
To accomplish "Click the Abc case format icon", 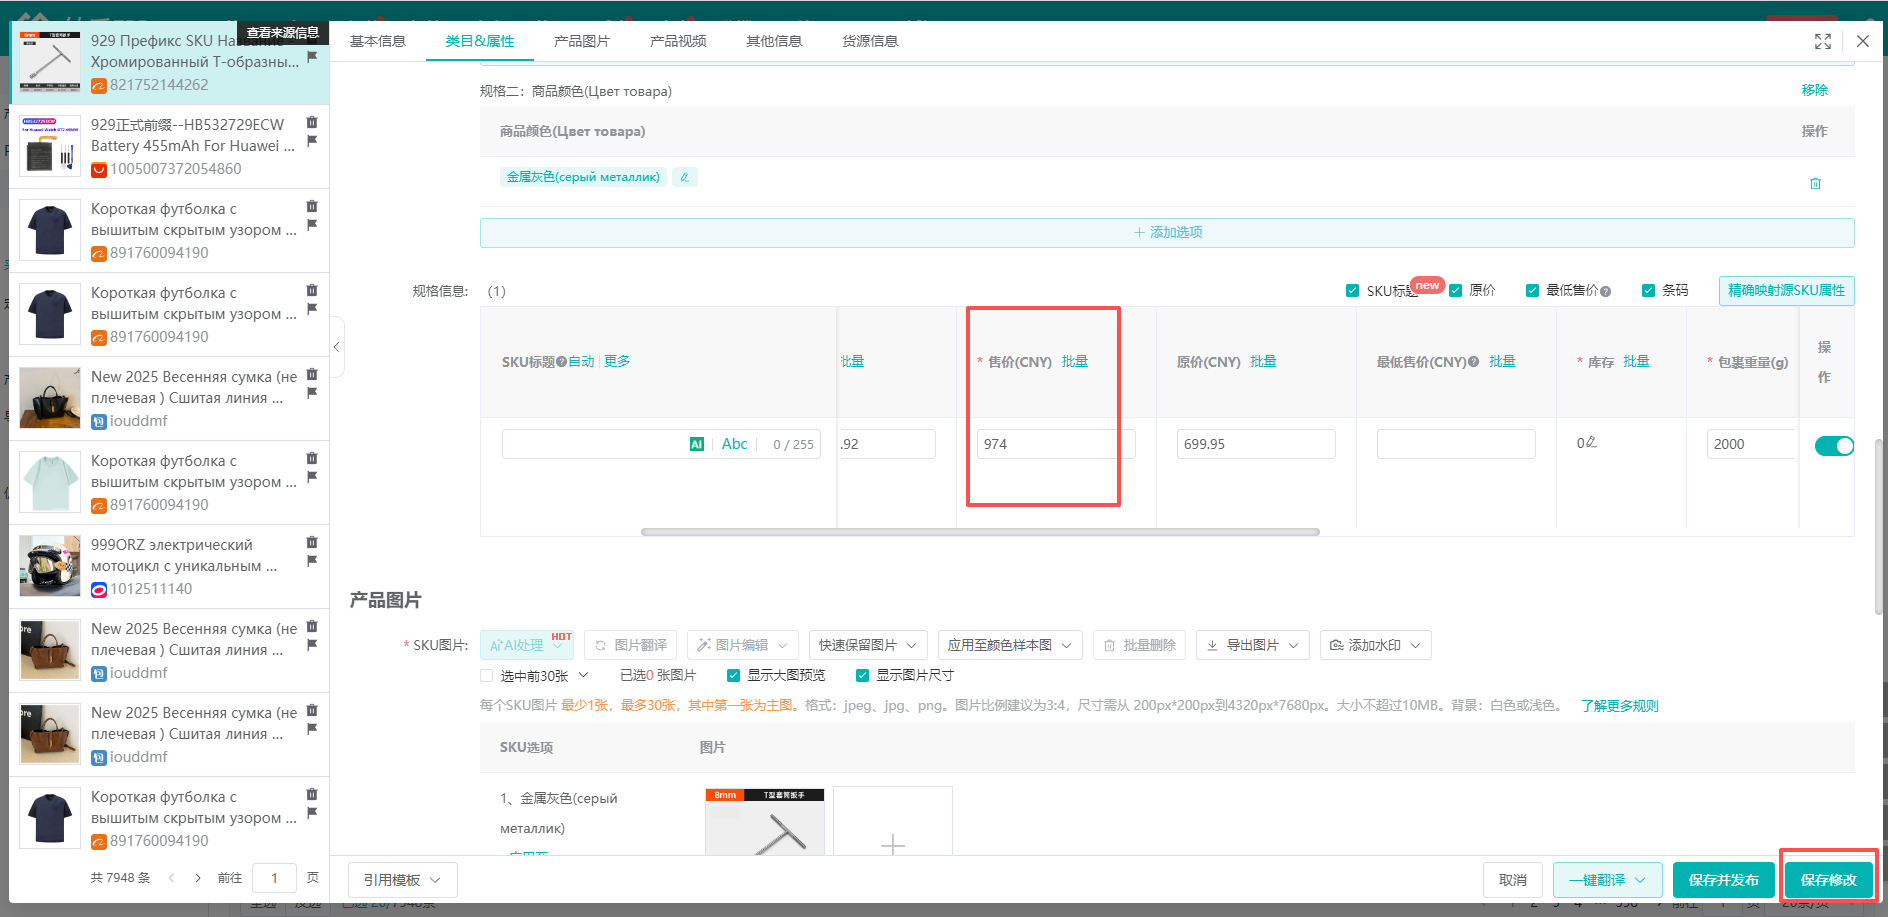I will (734, 444).
